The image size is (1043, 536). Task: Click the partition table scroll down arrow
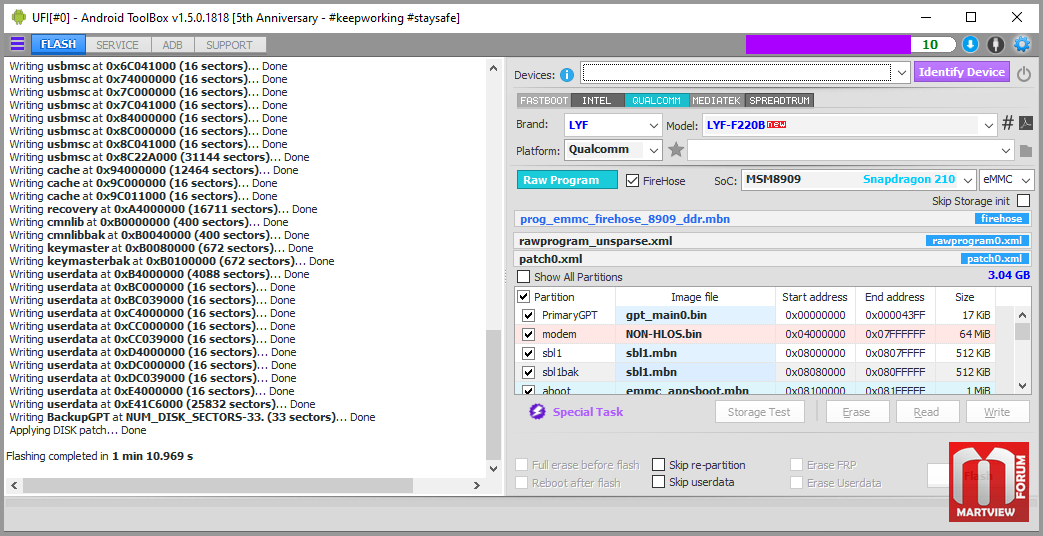point(1022,385)
